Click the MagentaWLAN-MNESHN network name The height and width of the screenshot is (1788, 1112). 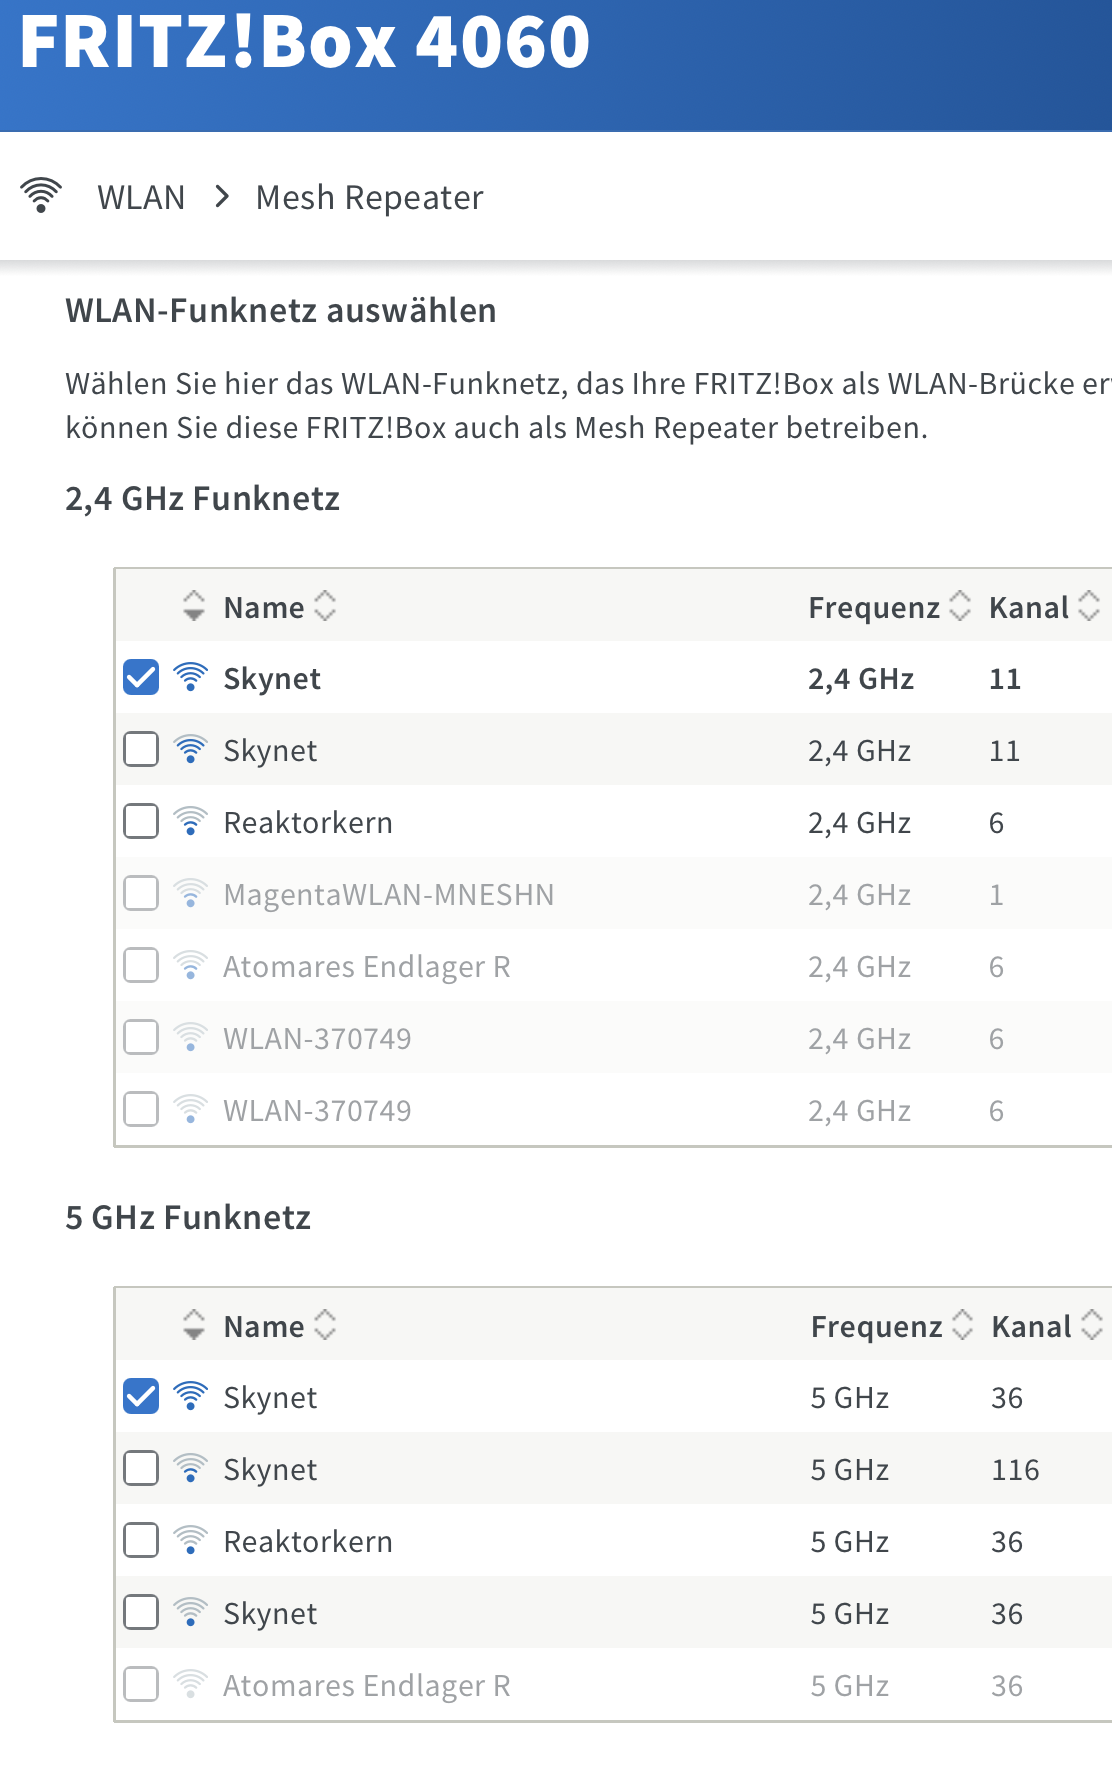(x=388, y=894)
